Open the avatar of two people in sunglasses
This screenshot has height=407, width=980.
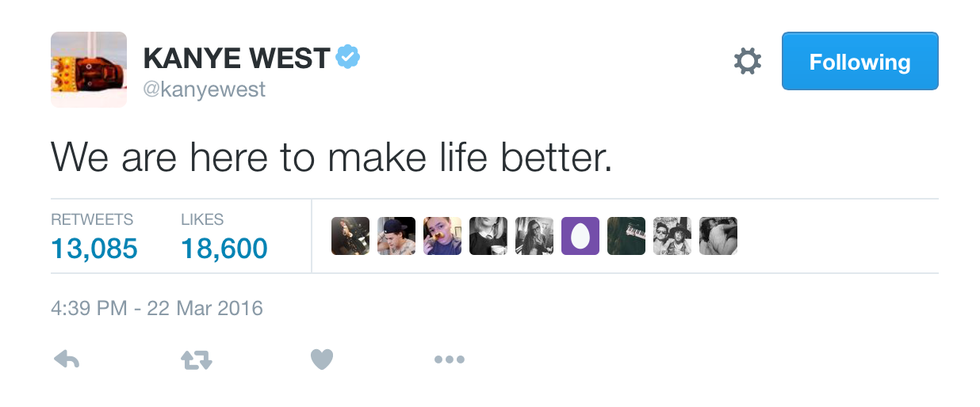(x=672, y=236)
